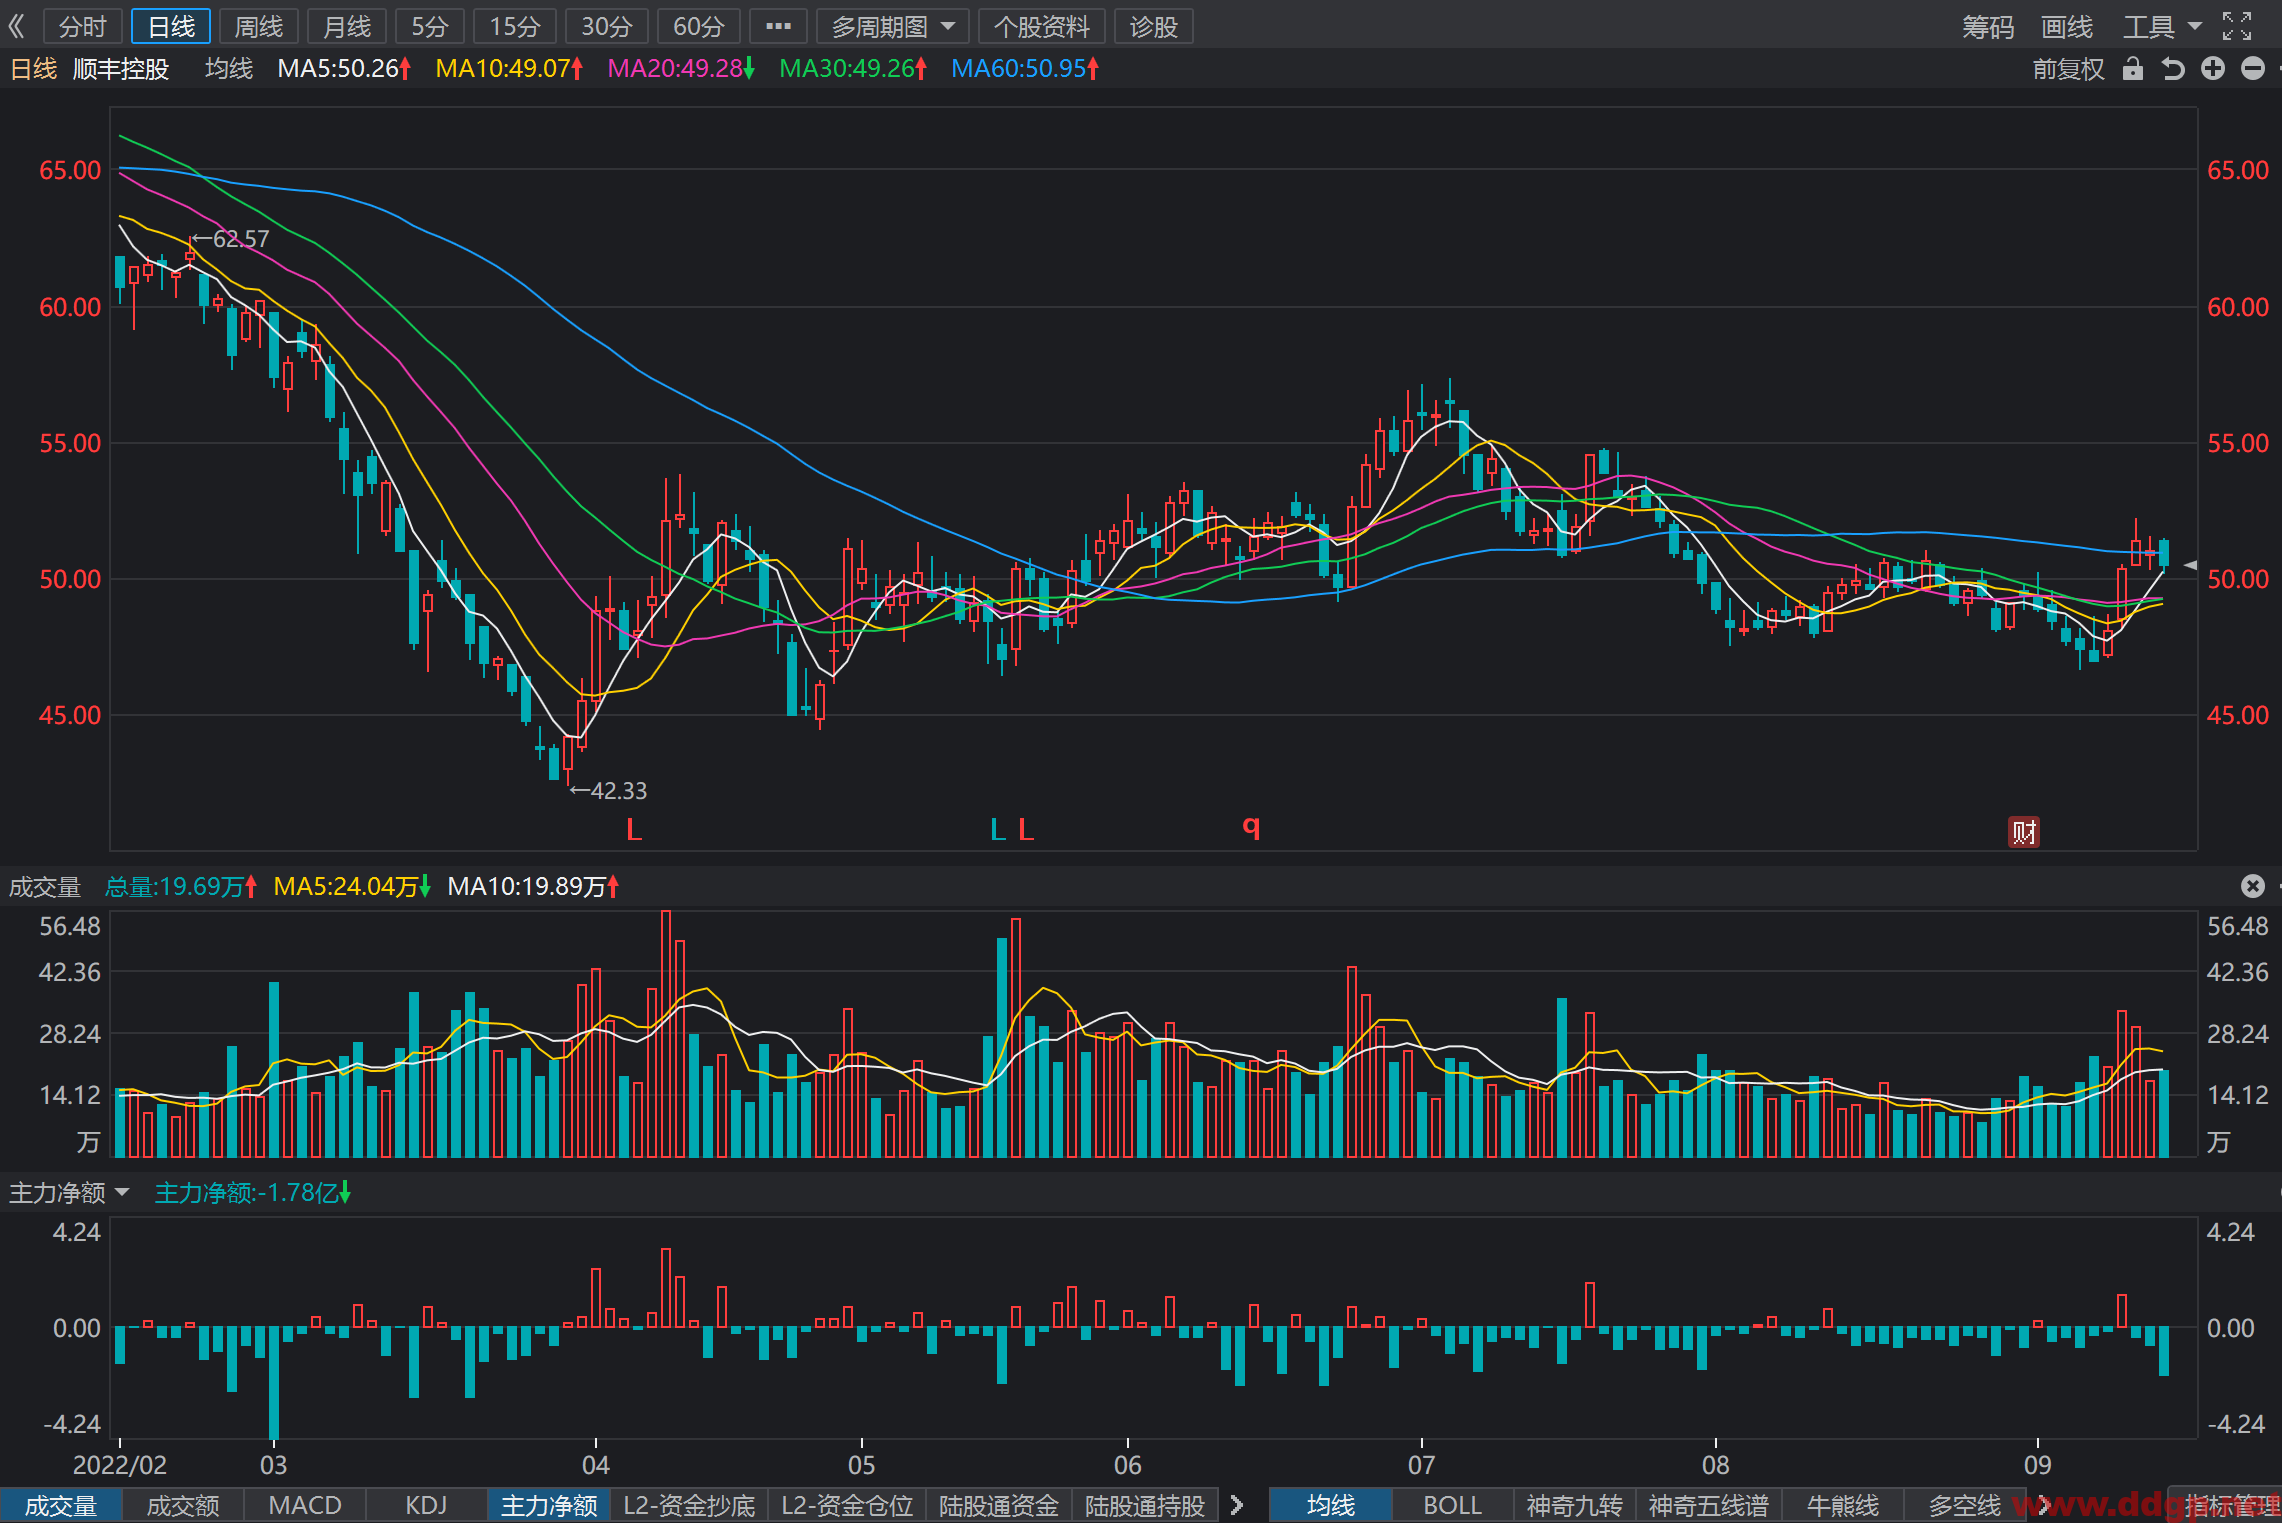Switch to 周线 weekly chart

click(x=259, y=26)
